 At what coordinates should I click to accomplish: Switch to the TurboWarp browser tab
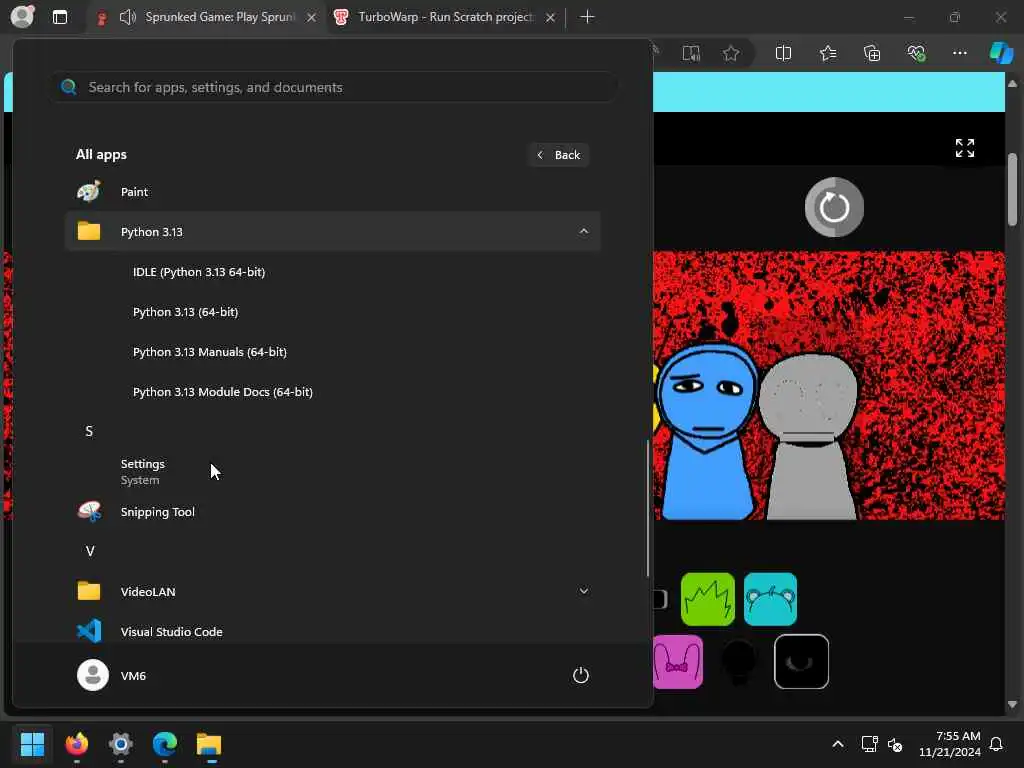445,17
